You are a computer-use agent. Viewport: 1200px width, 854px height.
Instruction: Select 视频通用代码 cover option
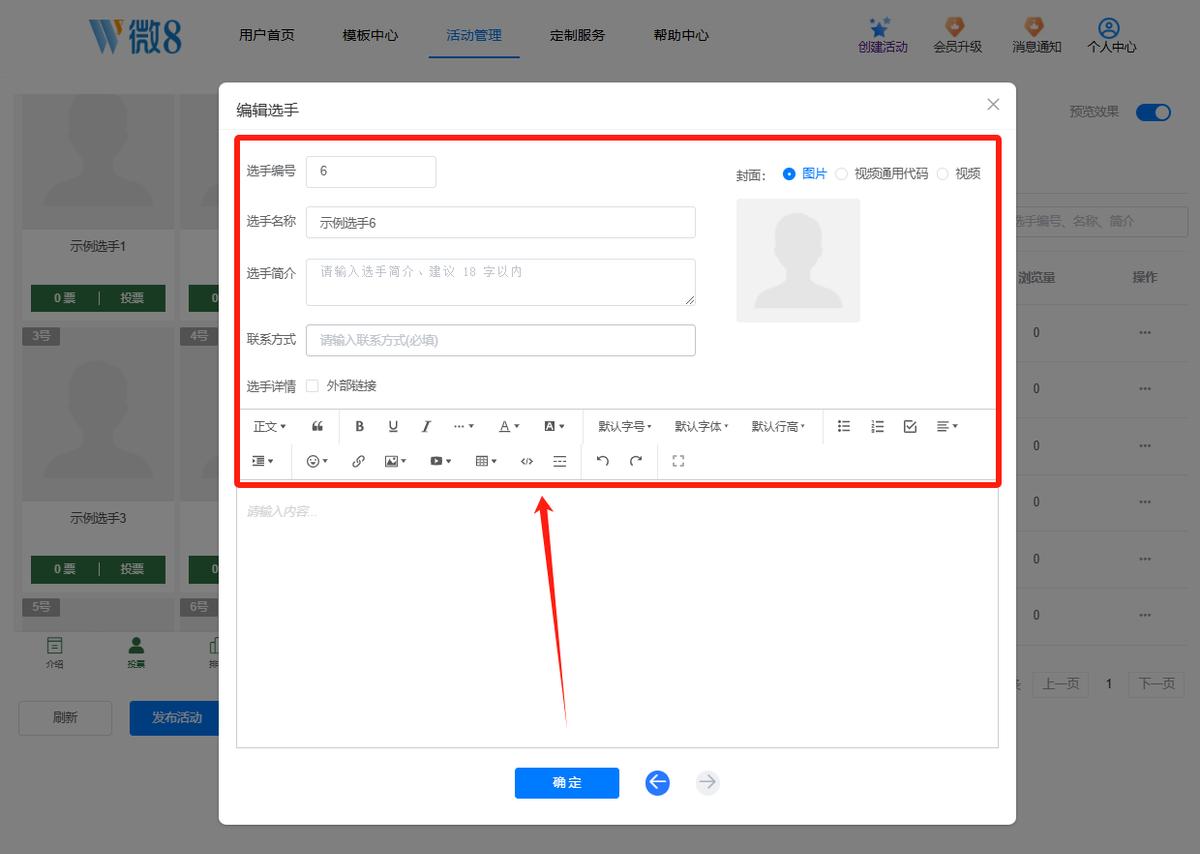[881, 174]
